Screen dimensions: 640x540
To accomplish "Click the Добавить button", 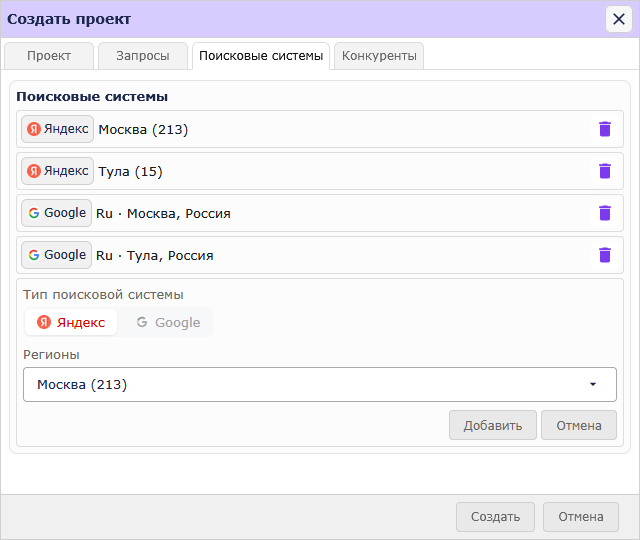I will tap(493, 425).
